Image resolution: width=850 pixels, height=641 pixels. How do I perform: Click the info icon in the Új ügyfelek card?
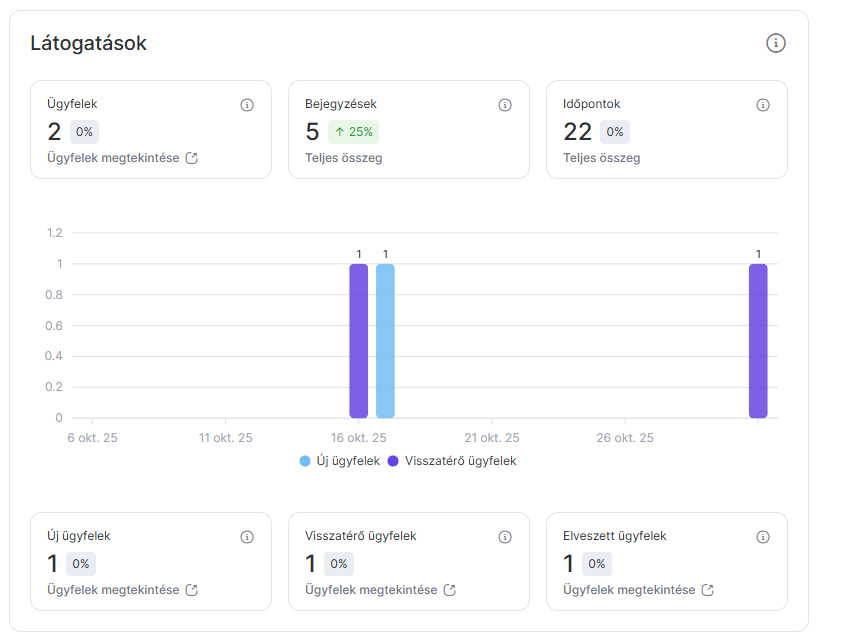(x=247, y=537)
